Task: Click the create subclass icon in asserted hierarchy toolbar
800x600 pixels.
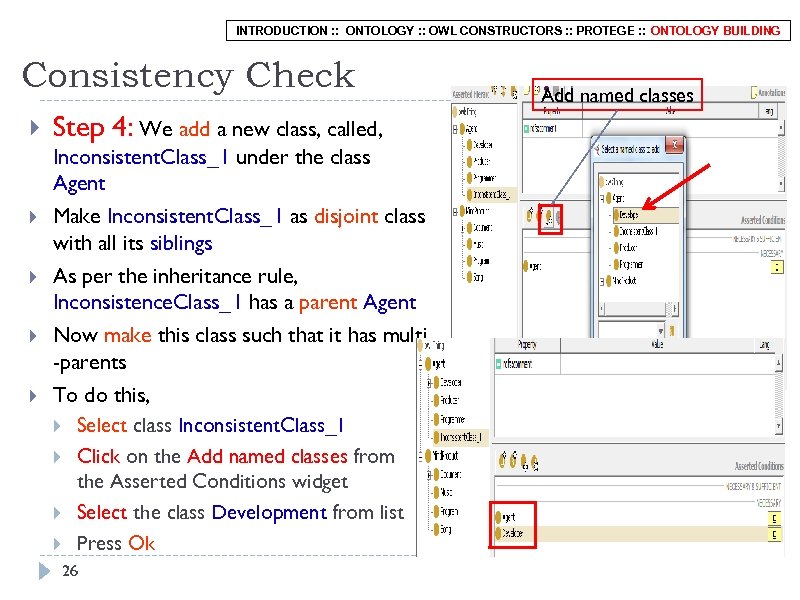Action: point(494,91)
